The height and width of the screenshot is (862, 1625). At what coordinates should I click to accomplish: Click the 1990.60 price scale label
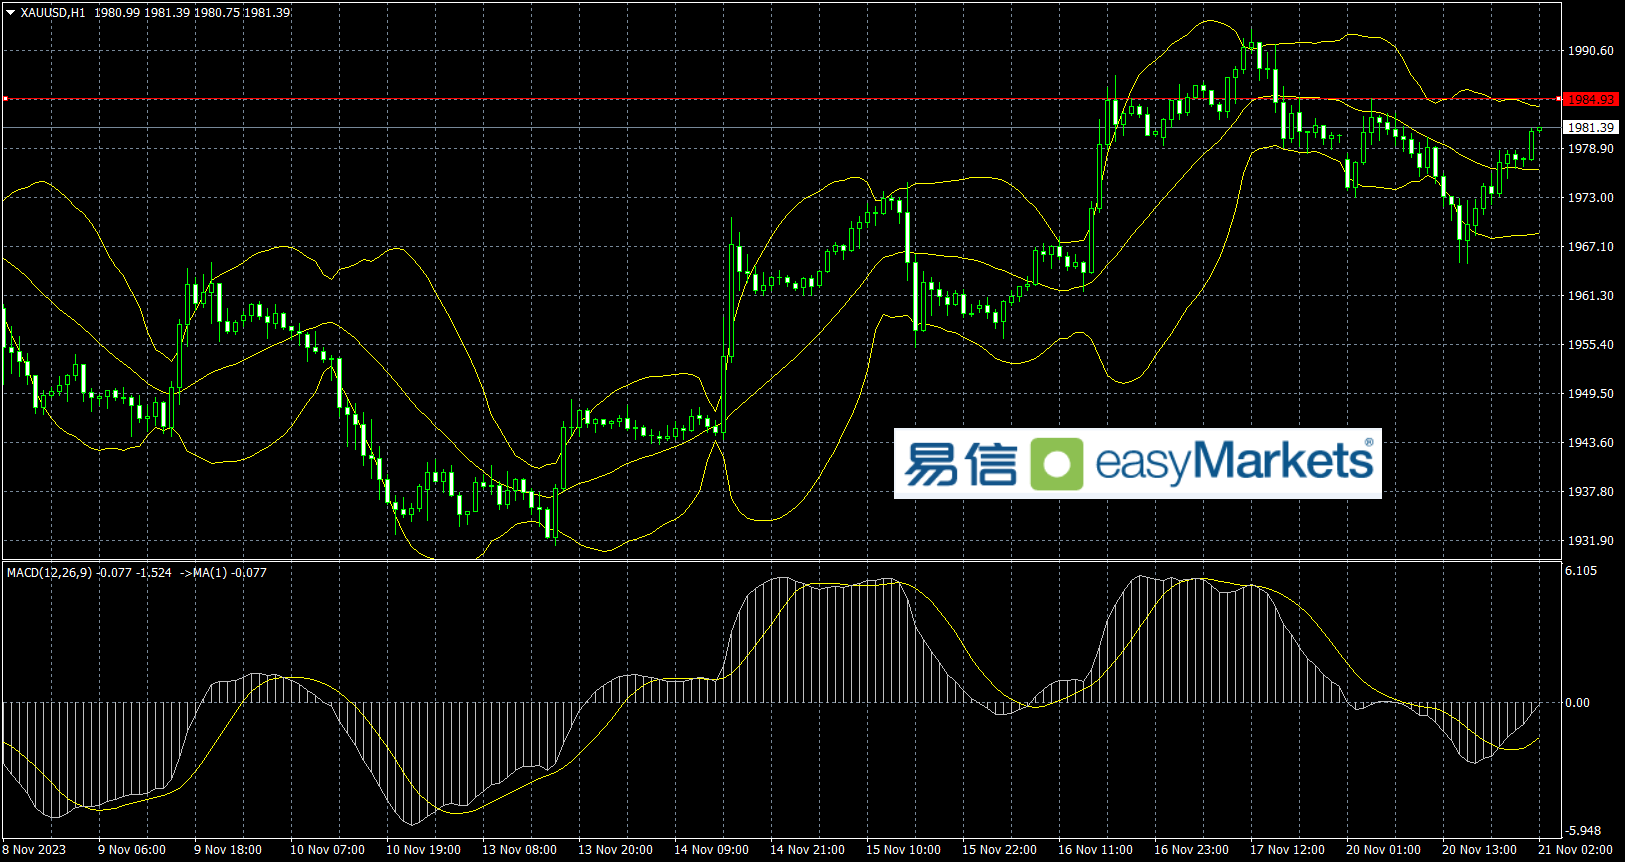[x=1590, y=50]
